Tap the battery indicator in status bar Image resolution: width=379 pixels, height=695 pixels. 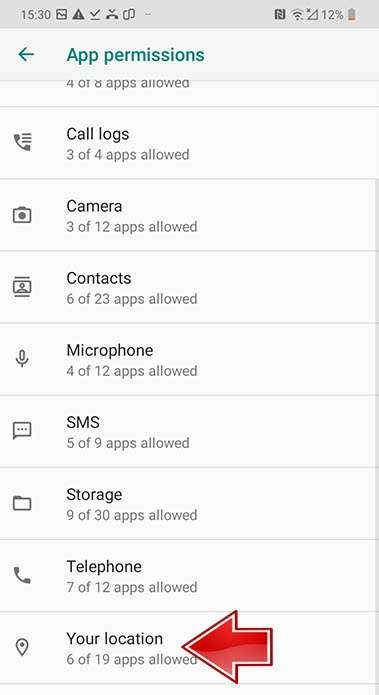(x=352, y=15)
